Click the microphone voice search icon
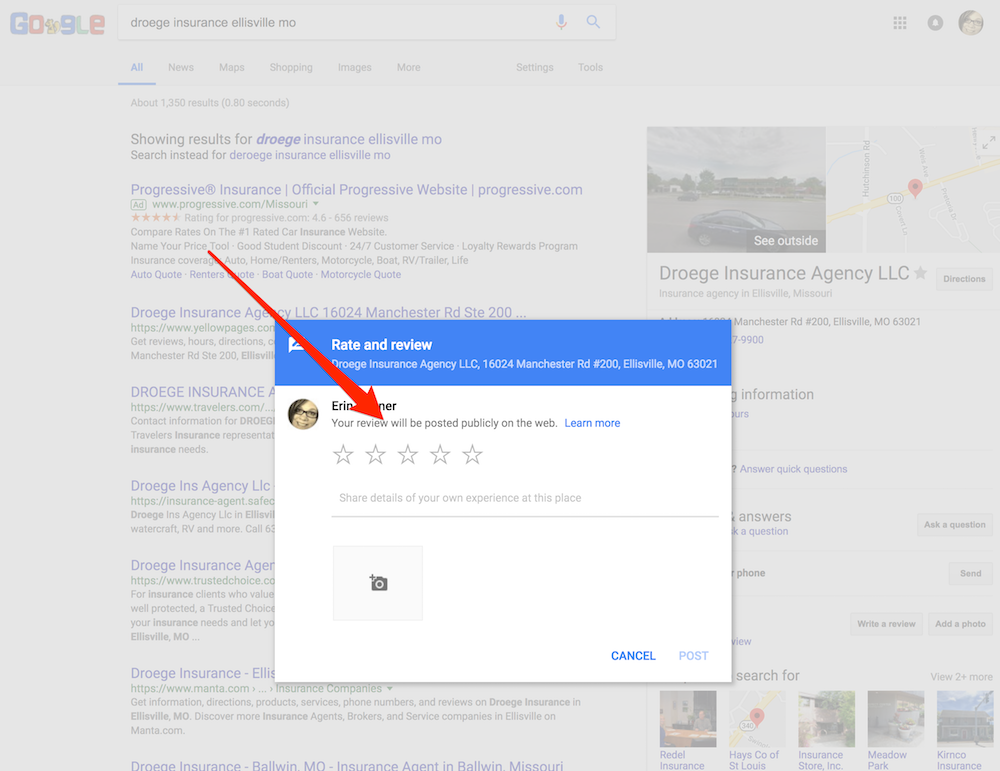1000x771 pixels. (x=561, y=22)
